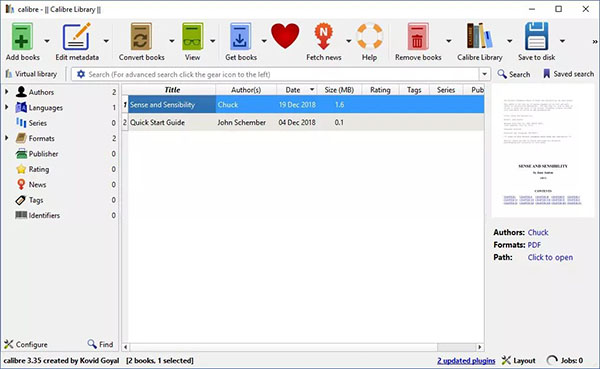Open Saved search
The width and height of the screenshot is (600, 369).
[568, 74]
